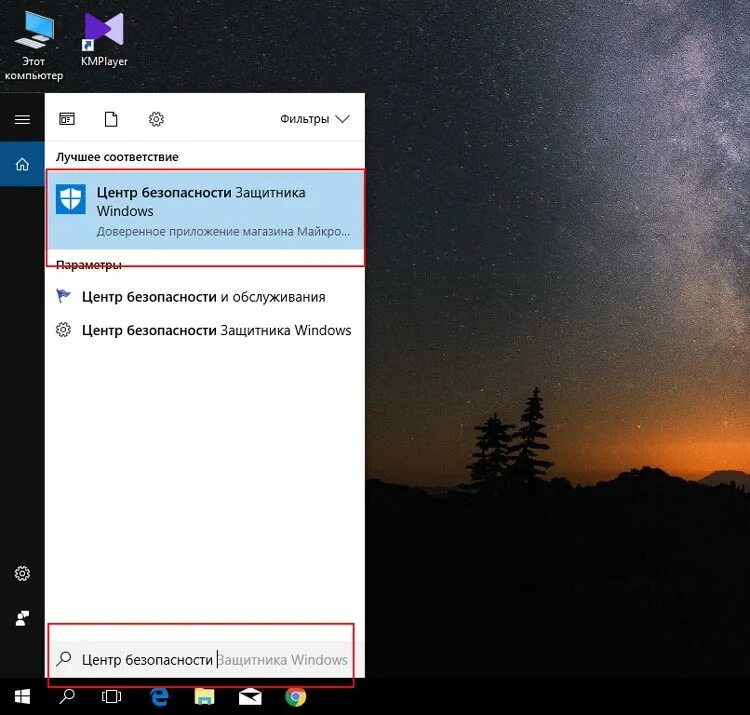Select the Этот компьютер desktop icon
Viewport: 750px width, 715px height.
pos(33,45)
